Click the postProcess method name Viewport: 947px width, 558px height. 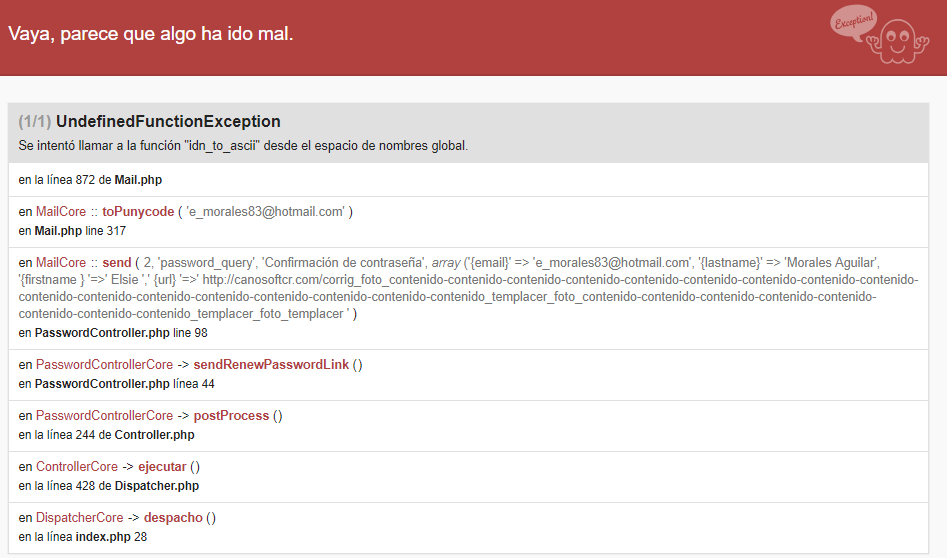pyautogui.click(x=231, y=416)
